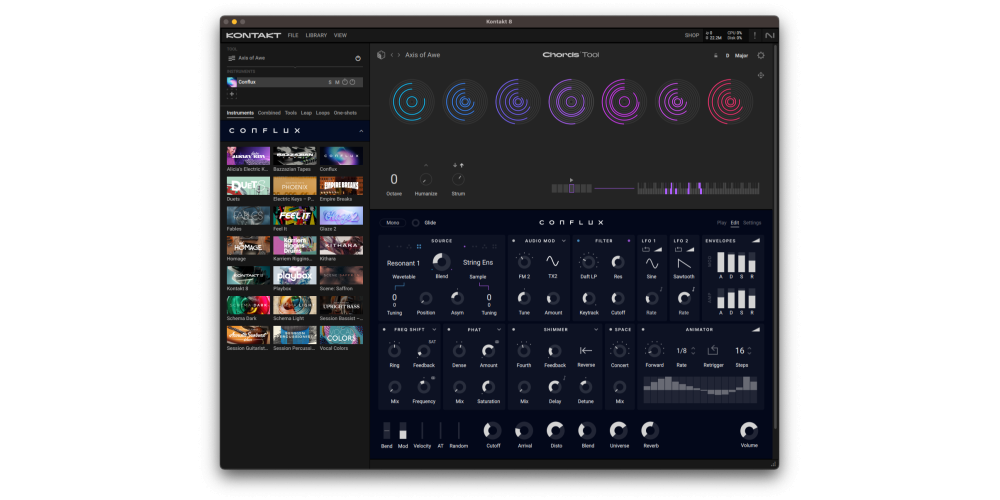Click the Retrigger icon in Animator
This screenshot has height=500, width=1000.
(x=712, y=350)
